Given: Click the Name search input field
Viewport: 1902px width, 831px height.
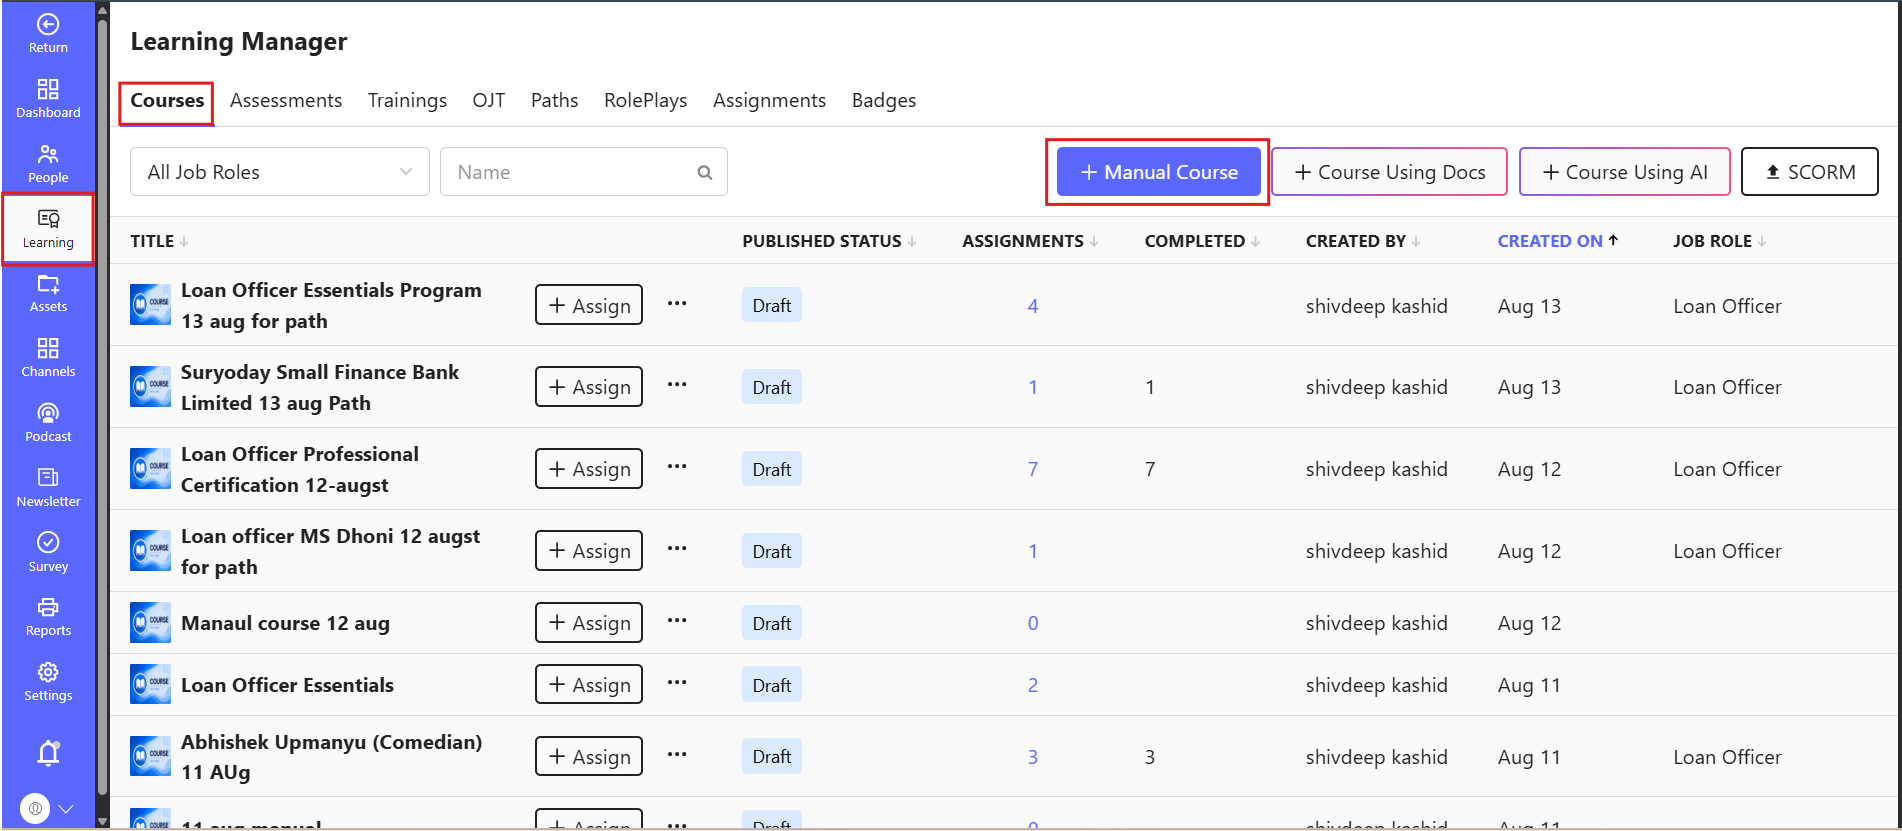Looking at the screenshot, I should click(x=584, y=172).
